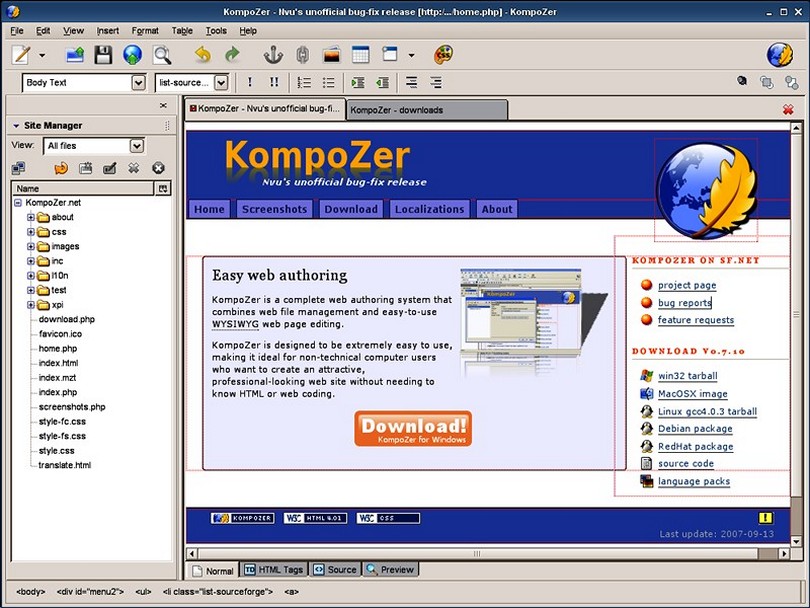810x608 pixels.
Task: Toggle the first of the two rightmost paragraph-format buttons
Action: [x=412, y=83]
